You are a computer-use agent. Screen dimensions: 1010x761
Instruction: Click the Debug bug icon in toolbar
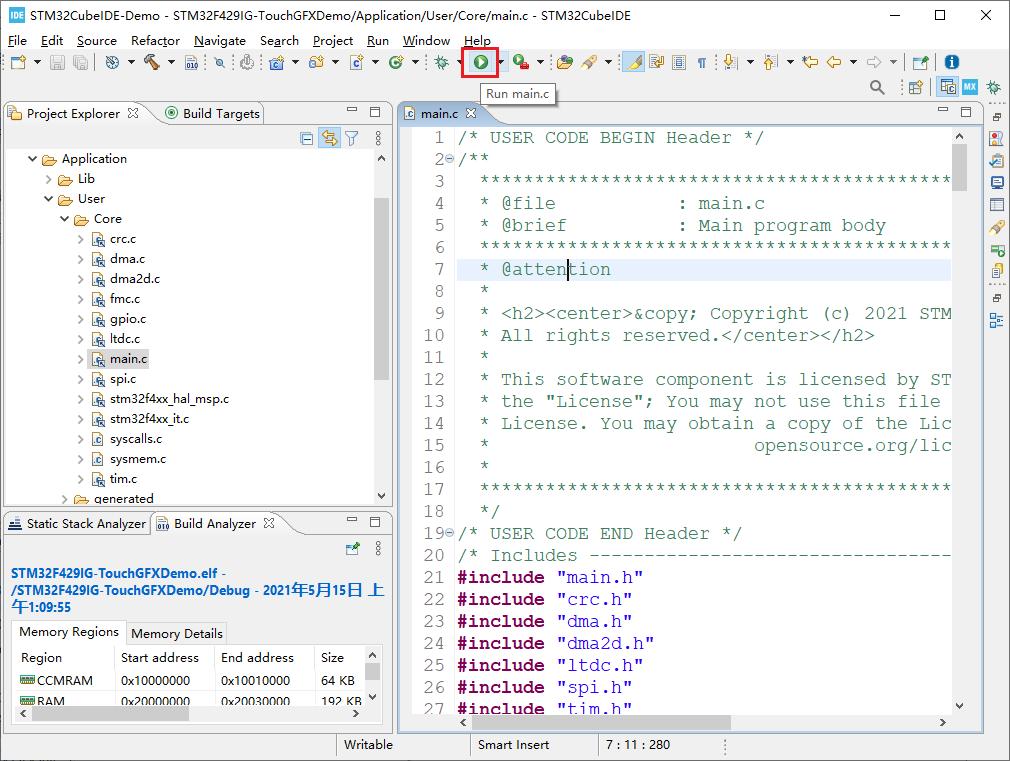441,62
